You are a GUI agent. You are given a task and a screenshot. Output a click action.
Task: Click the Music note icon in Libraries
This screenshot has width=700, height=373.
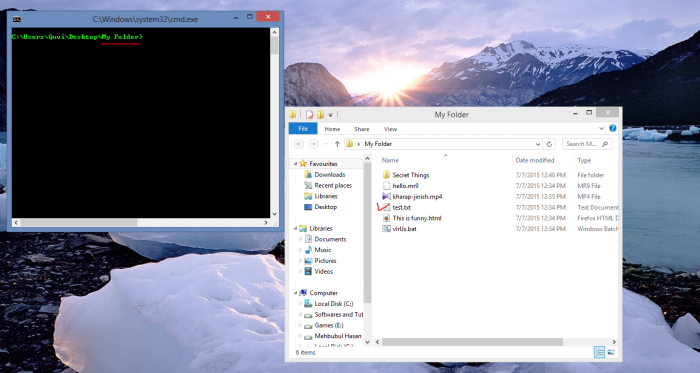pyautogui.click(x=308, y=250)
